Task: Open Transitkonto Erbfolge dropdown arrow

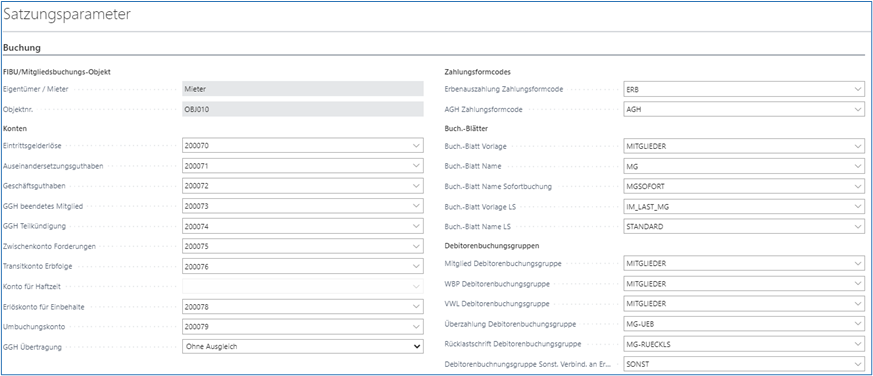Action: pyautogui.click(x=415, y=266)
